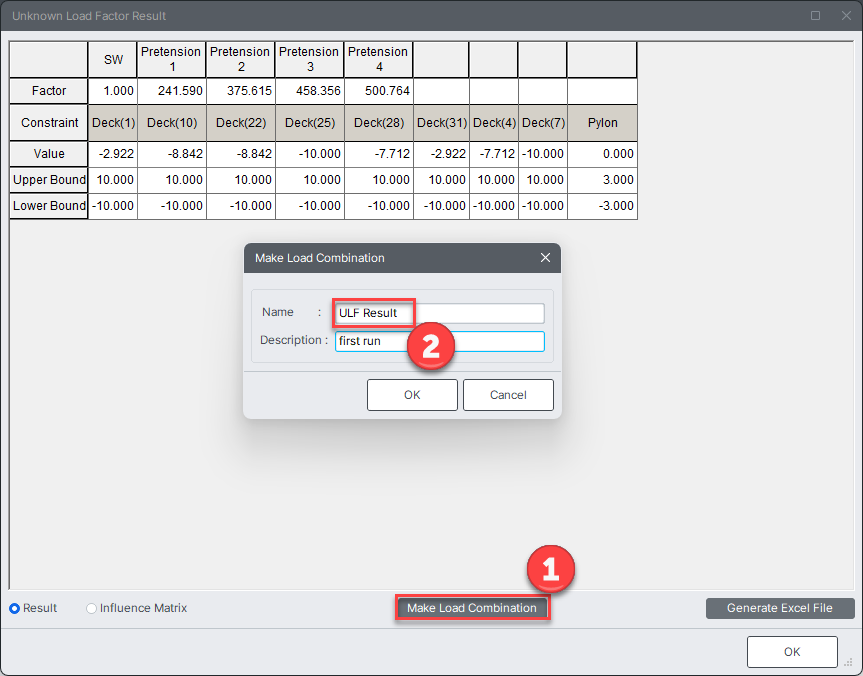863x676 pixels.
Task: Click the Deck(22) constraint cell
Action: point(241,123)
